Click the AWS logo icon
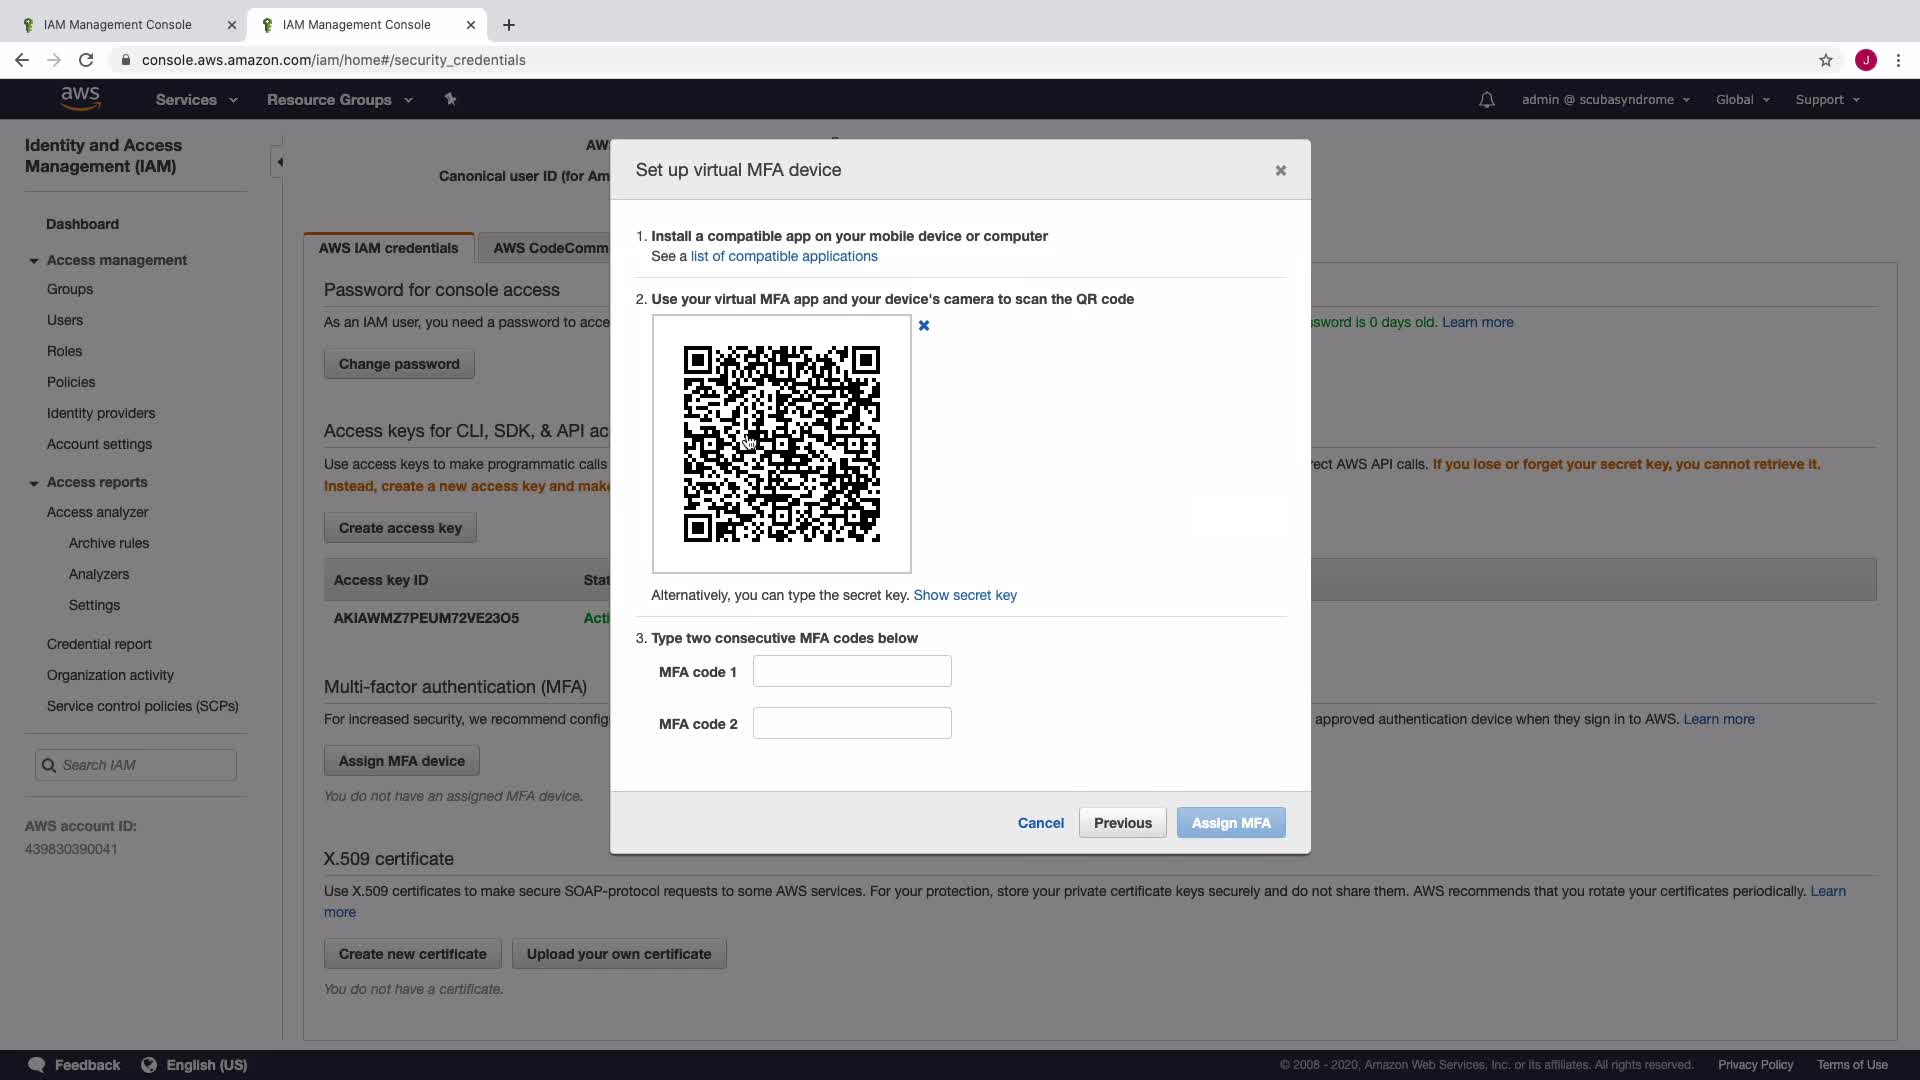 [x=80, y=98]
